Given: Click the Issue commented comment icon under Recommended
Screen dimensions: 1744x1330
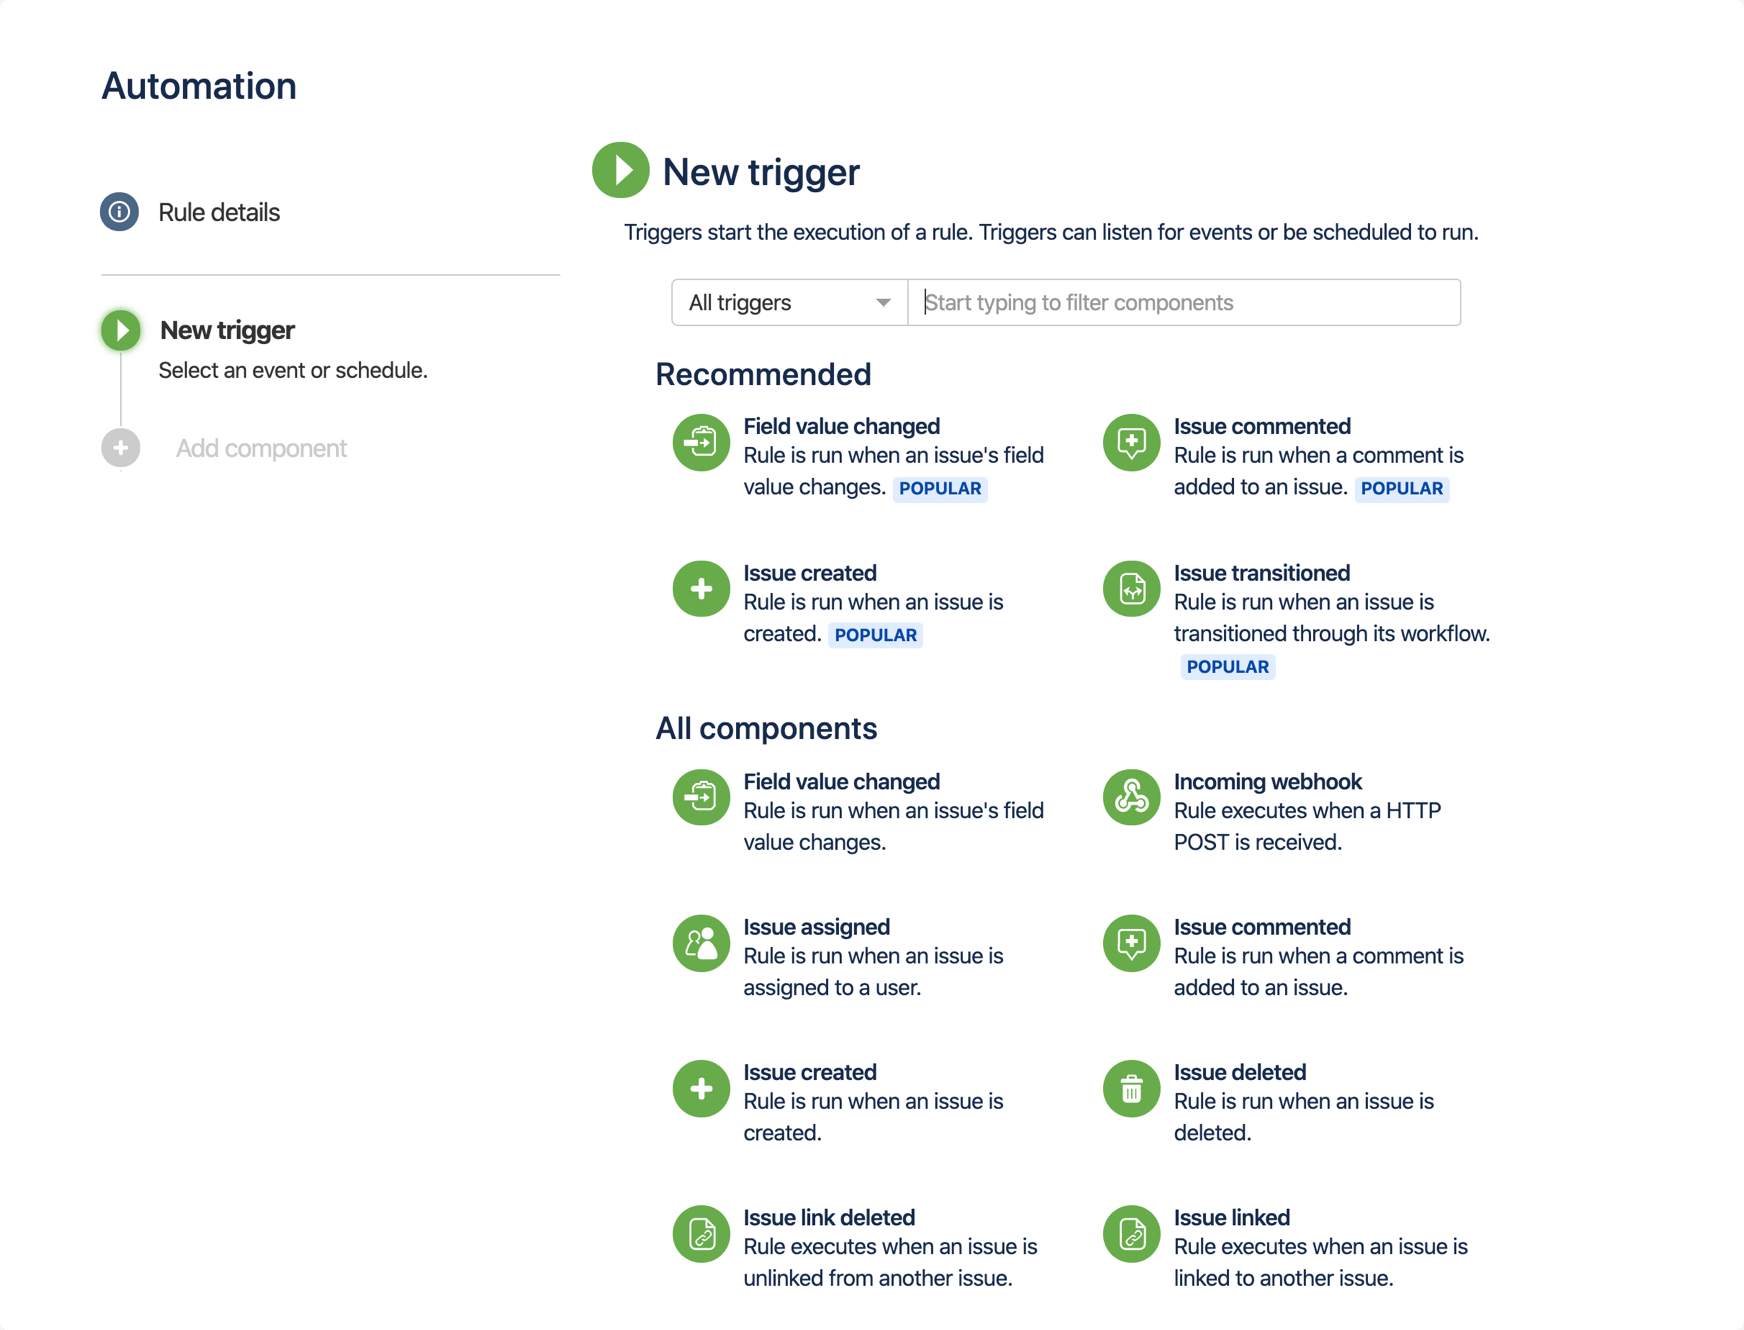Looking at the screenshot, I should [x=1130, y=442].
